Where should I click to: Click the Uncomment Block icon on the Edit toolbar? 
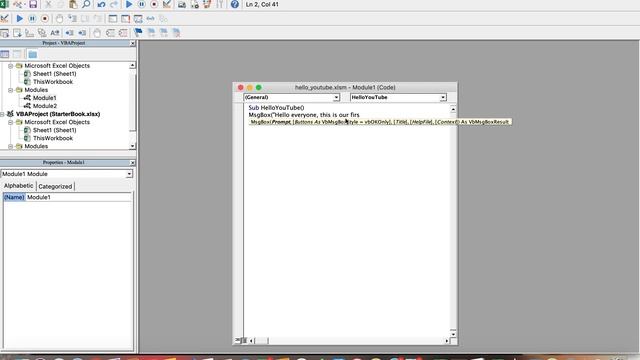point(123,33)
